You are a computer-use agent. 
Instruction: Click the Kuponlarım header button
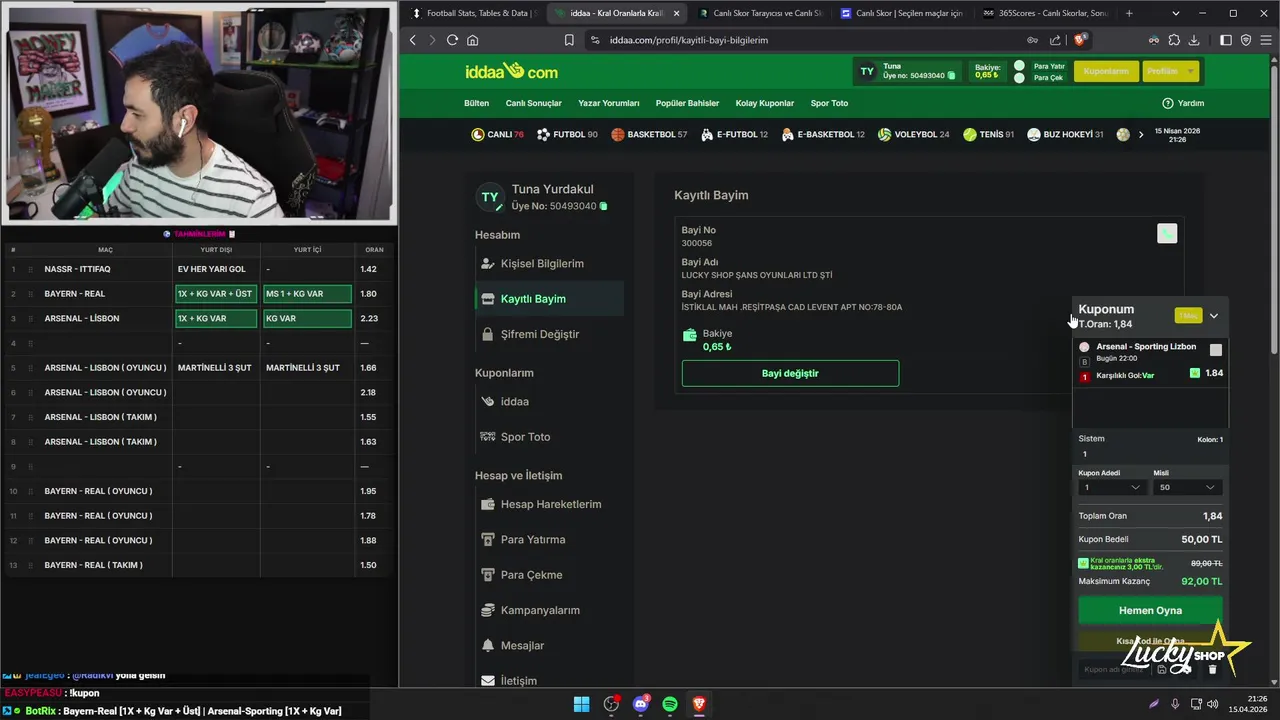1106,71
